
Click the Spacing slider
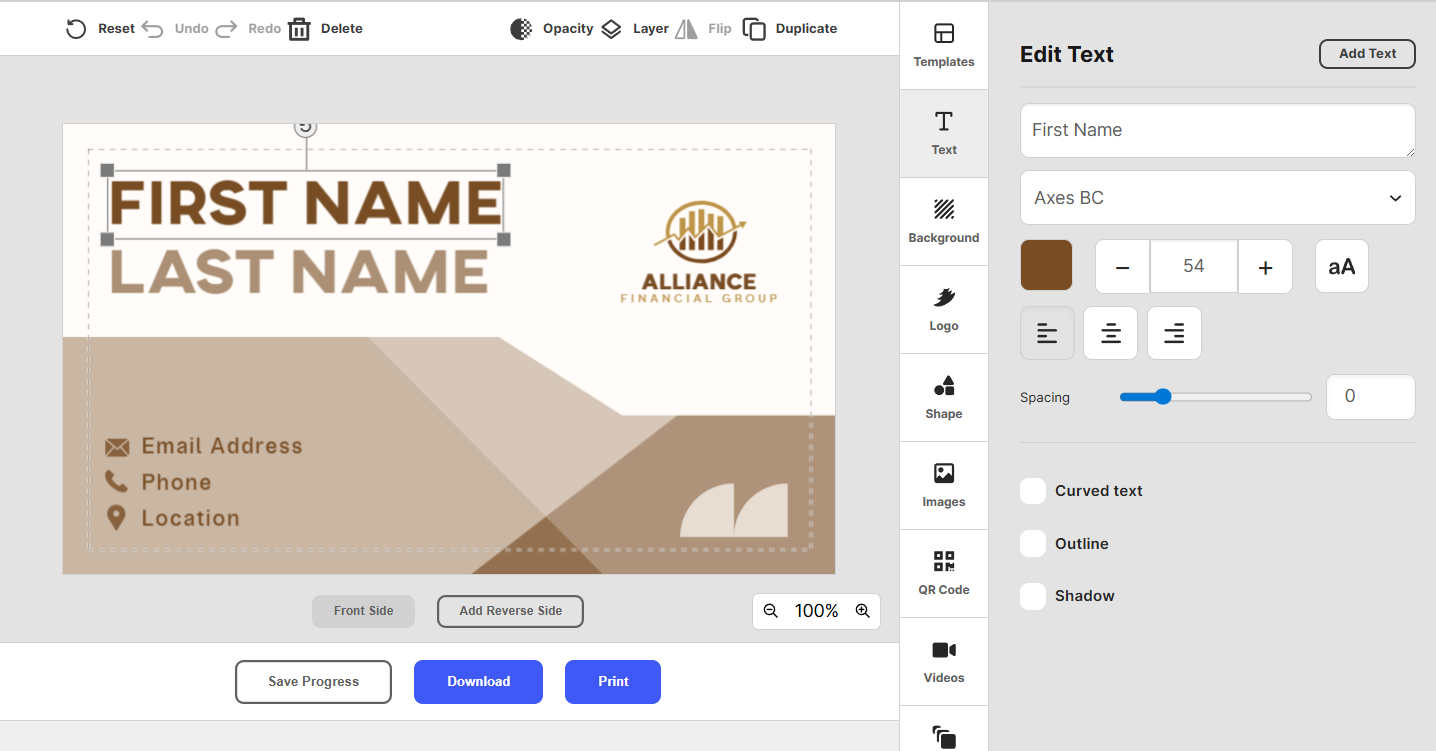tap(1216, 397)
